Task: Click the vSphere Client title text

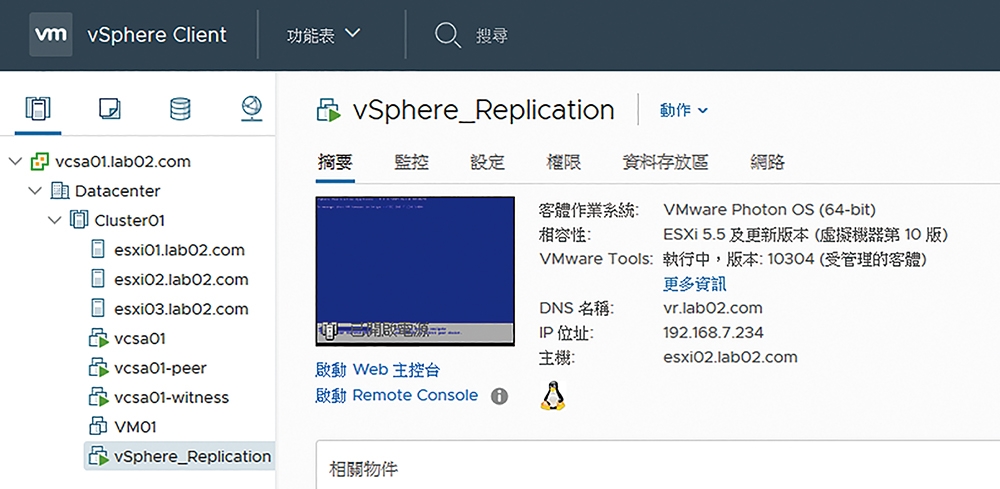Action: (157, 34)
